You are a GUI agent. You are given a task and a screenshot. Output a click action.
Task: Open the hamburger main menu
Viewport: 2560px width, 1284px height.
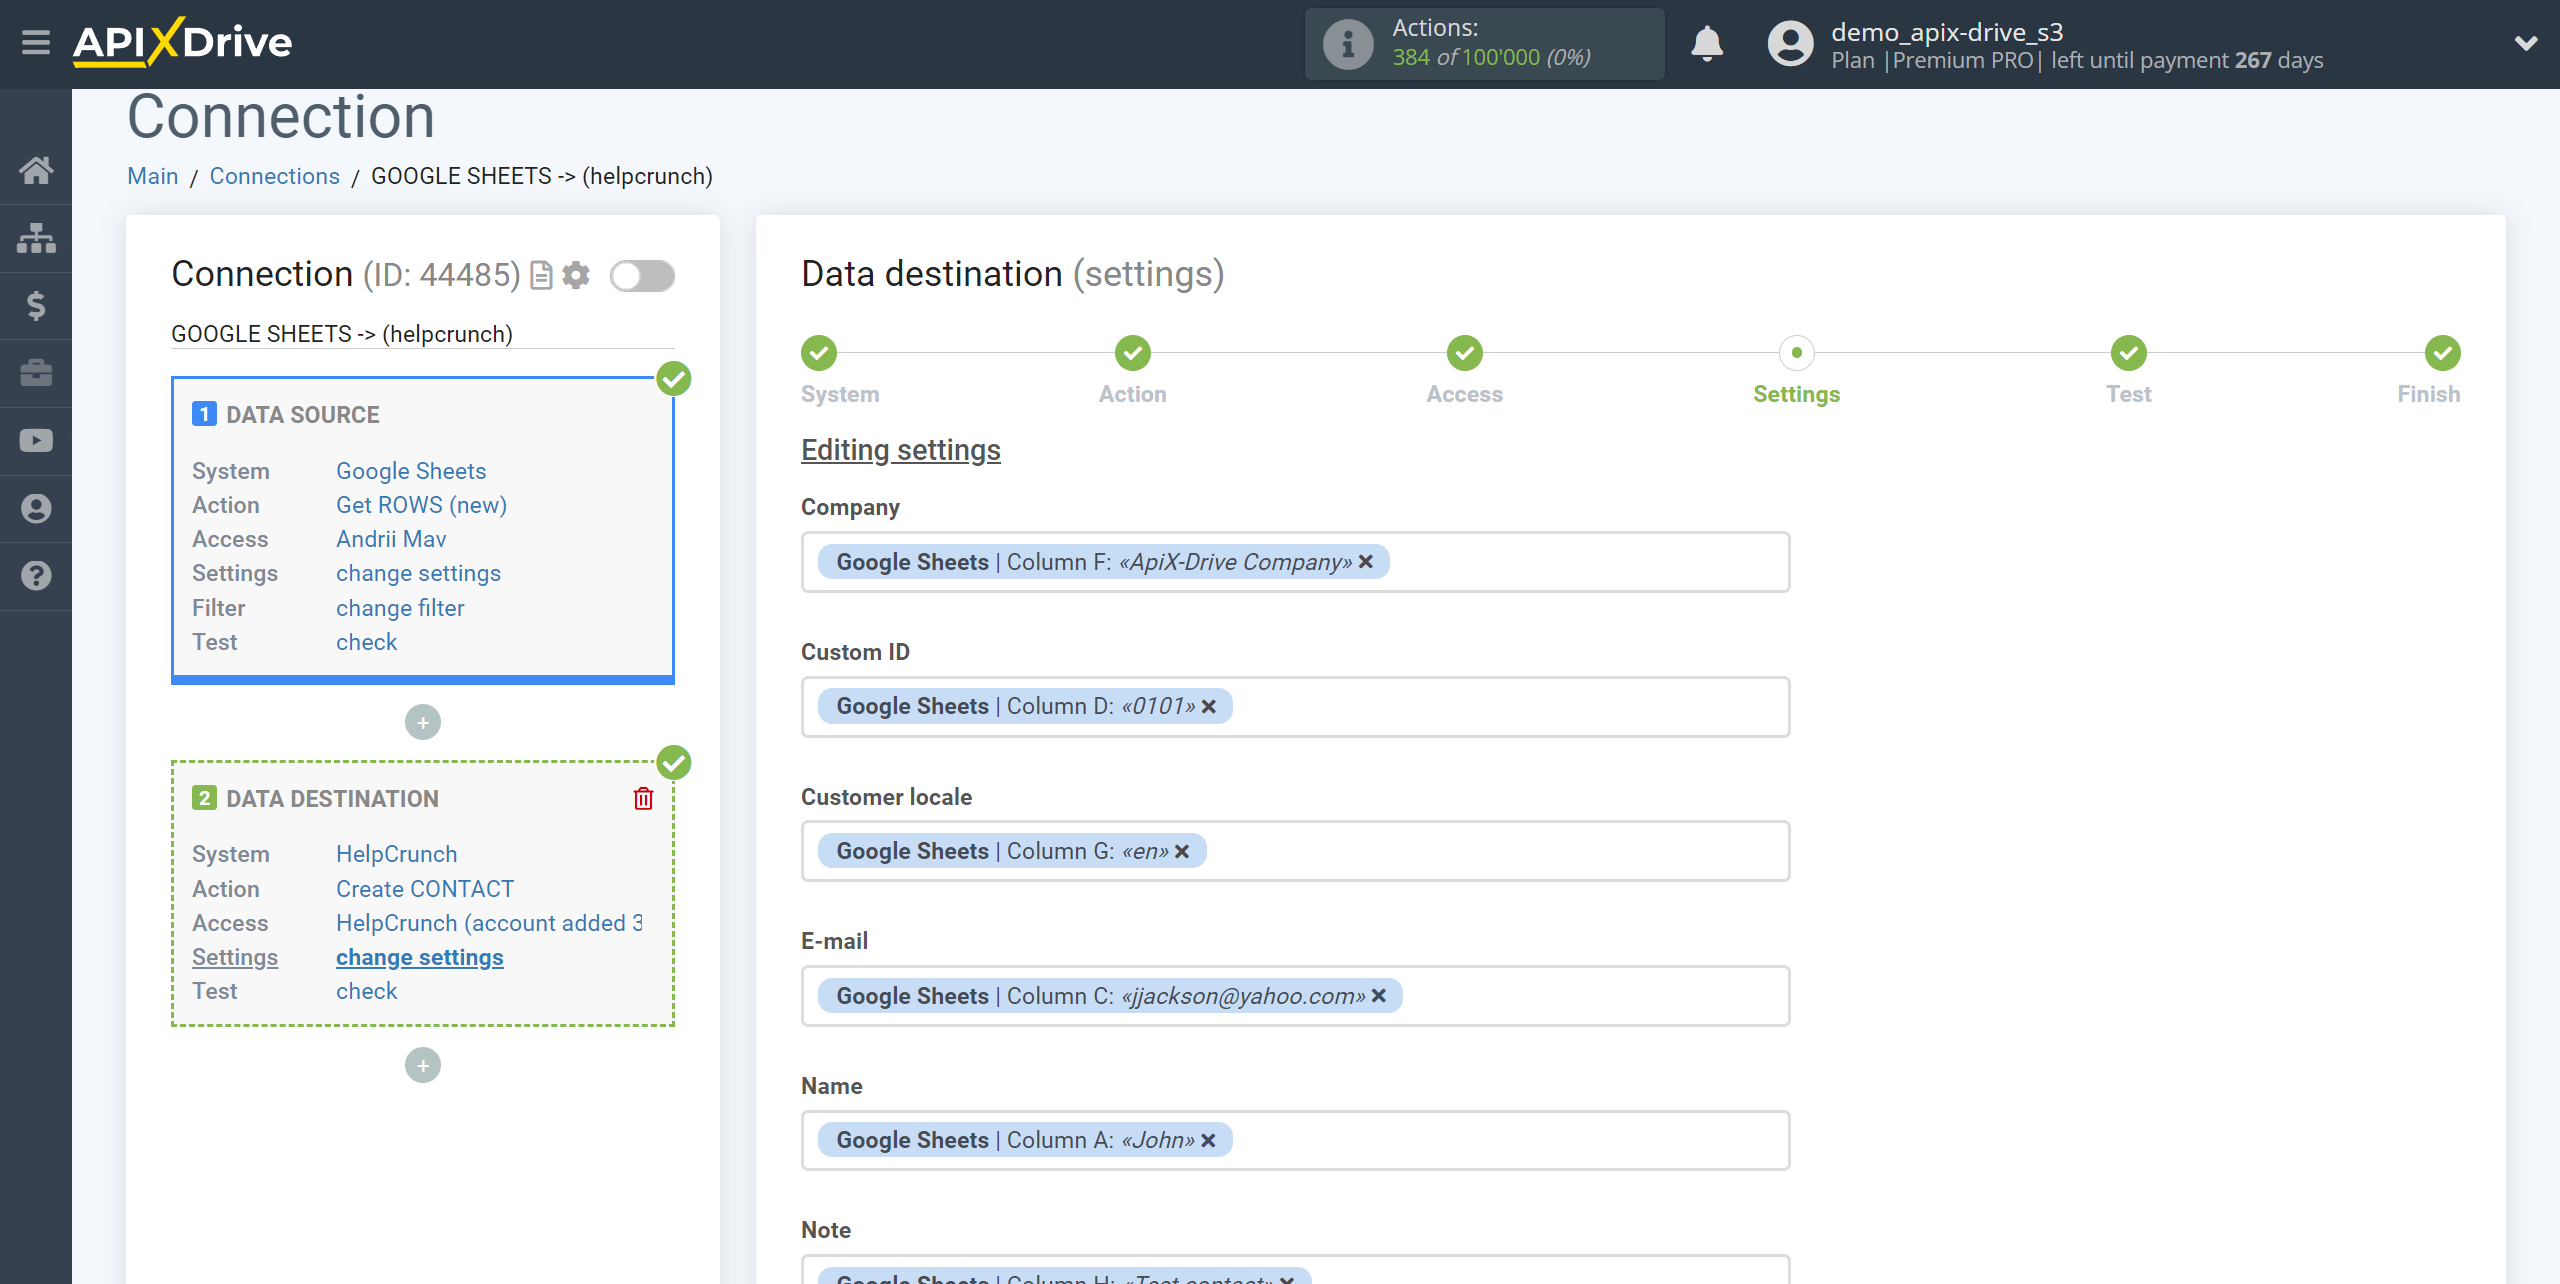point(36,43)
